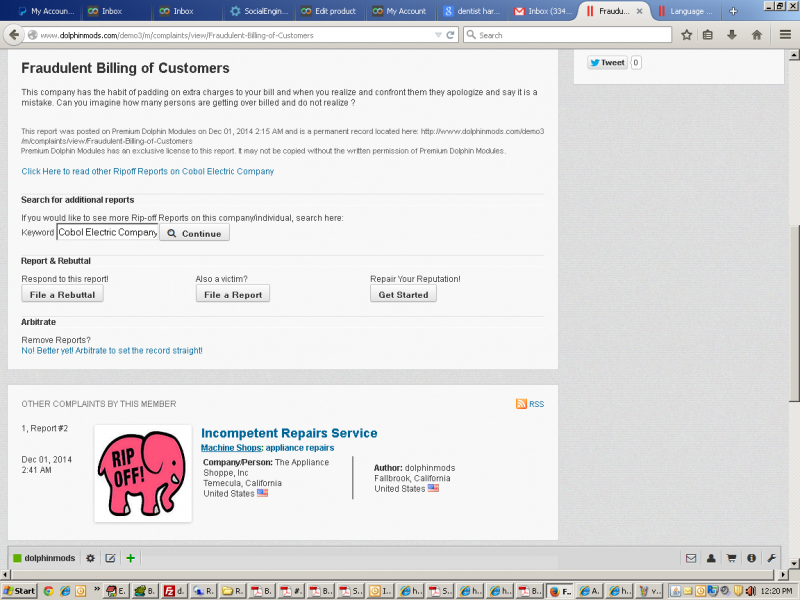Switch to the 'Edit product' tab

[x=330, y=11]
